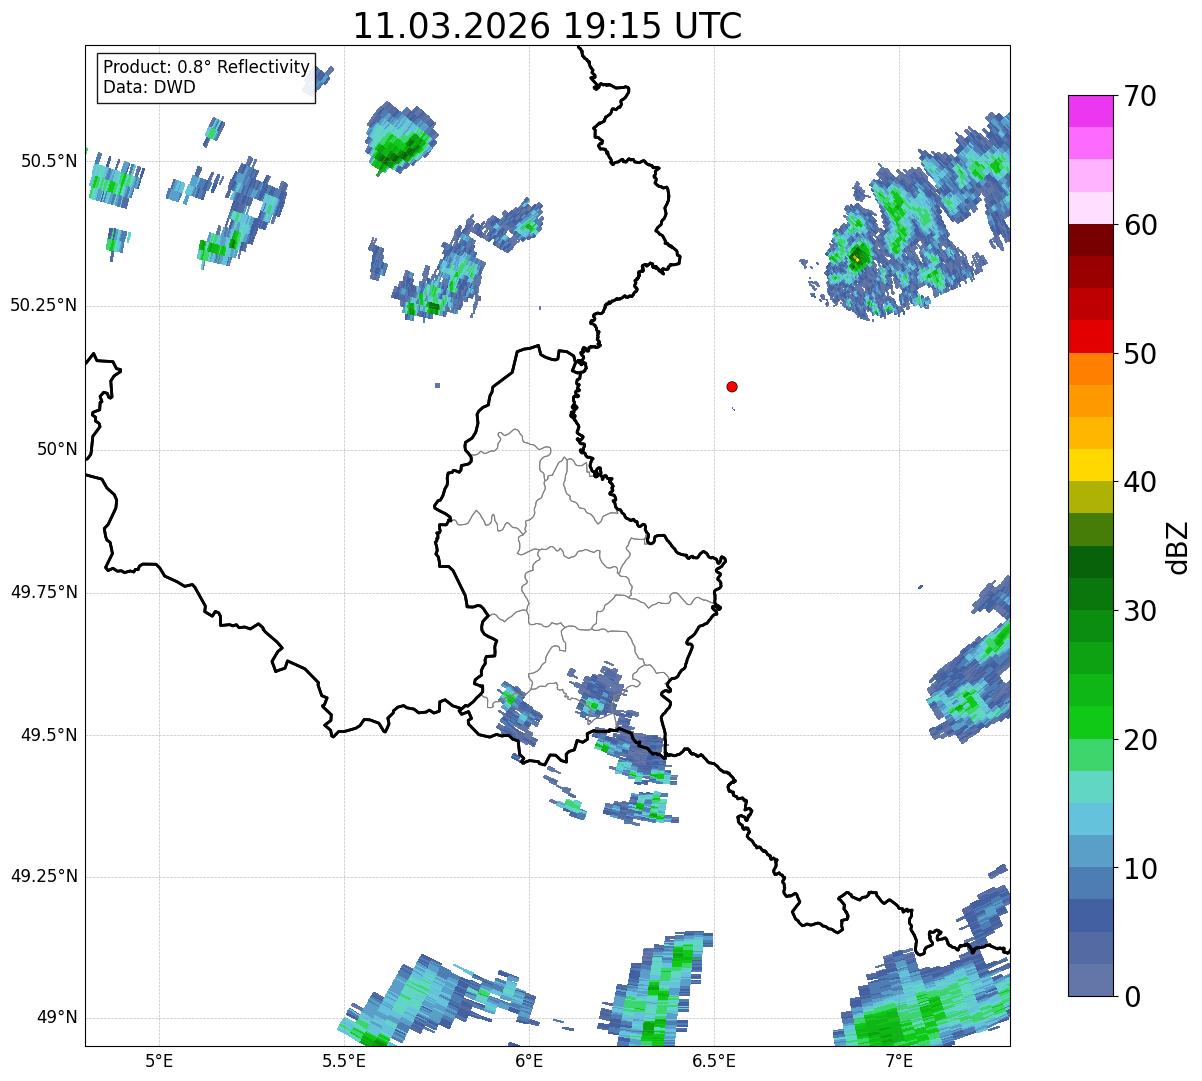Click the 'Product: 0.8° Reflectivity' text
Screen dimensions: 1202x1081
tap(206, 67)
